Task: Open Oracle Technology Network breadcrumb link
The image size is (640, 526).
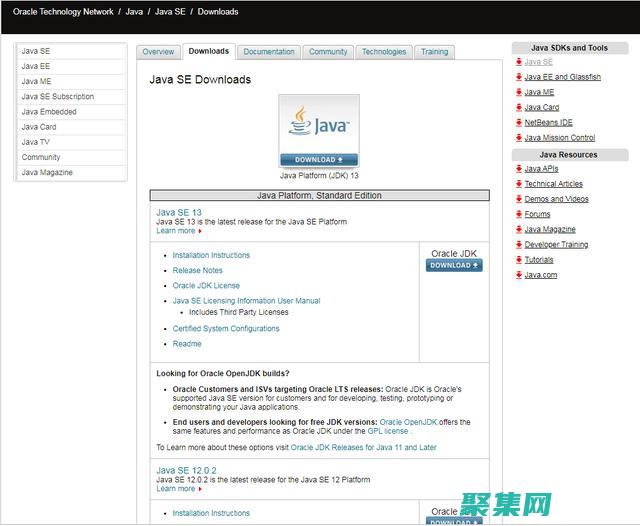Action: 63,12
